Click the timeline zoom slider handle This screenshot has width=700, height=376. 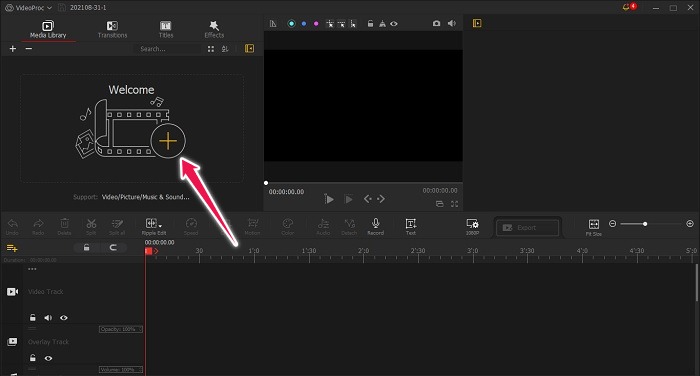point(645,224)
